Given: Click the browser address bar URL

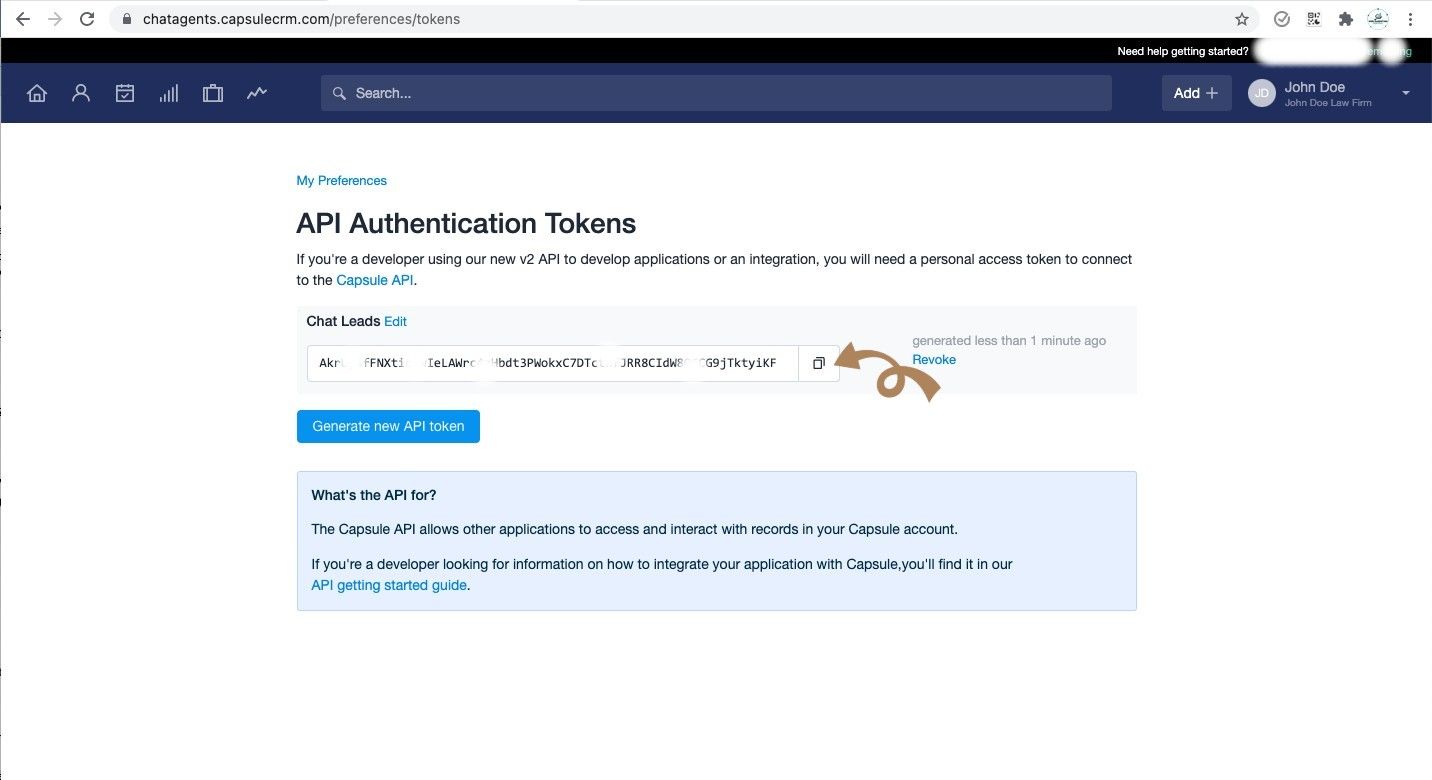Looking at the screenshot, I should point(301,19).
